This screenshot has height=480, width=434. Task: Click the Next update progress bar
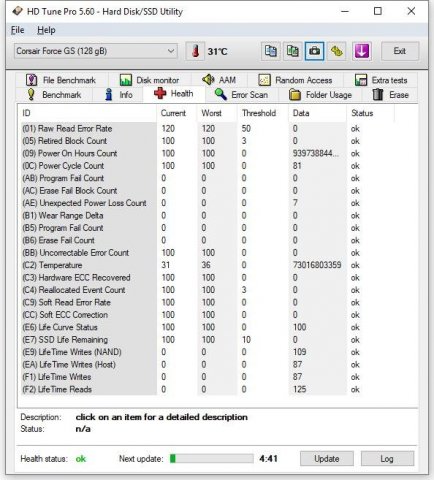click(x=211, y=459)
